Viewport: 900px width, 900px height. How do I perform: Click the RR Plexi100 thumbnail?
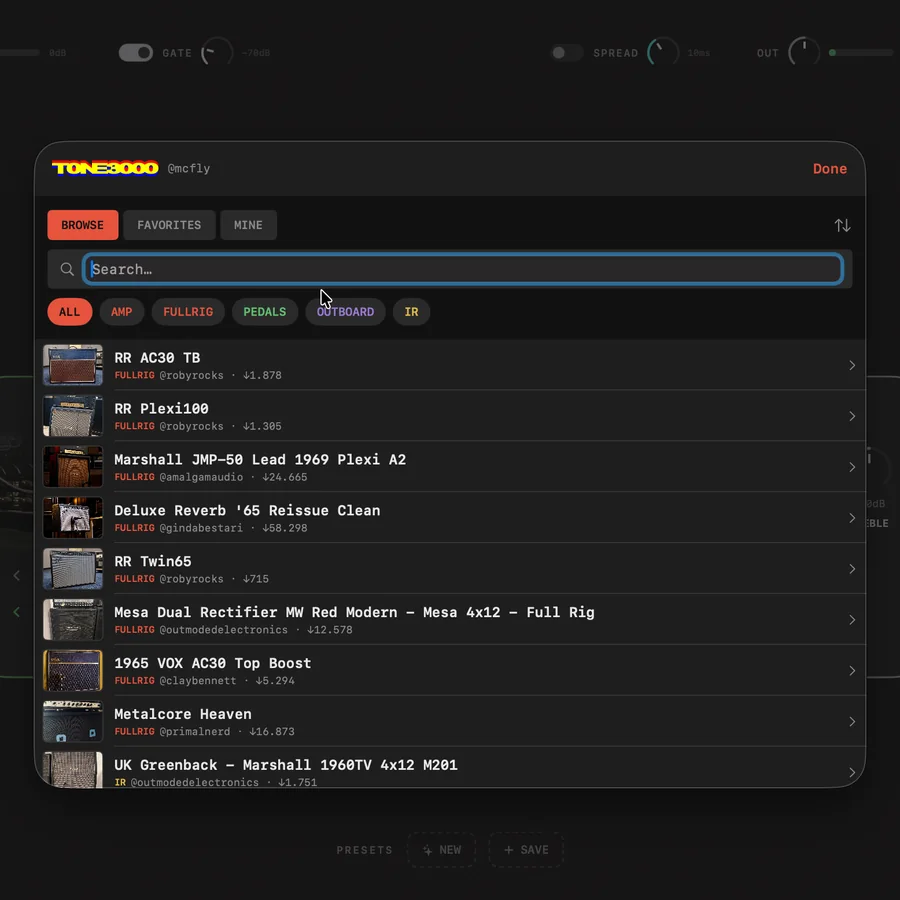coord(73,416)
